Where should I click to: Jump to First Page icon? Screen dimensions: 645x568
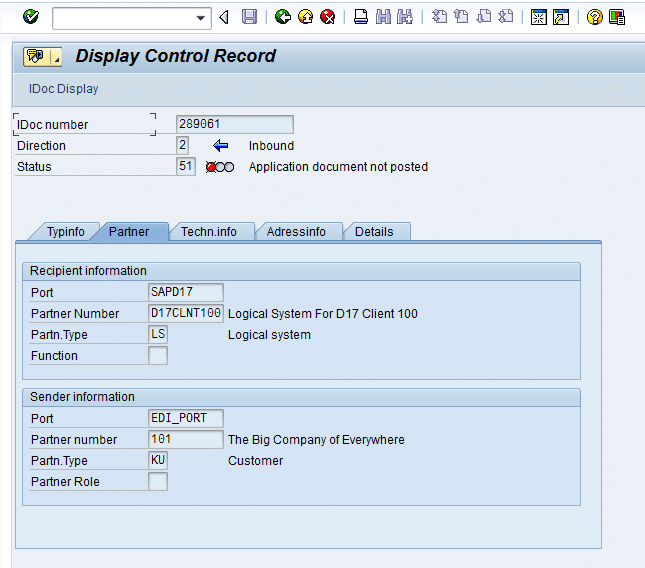coord(439,17)
